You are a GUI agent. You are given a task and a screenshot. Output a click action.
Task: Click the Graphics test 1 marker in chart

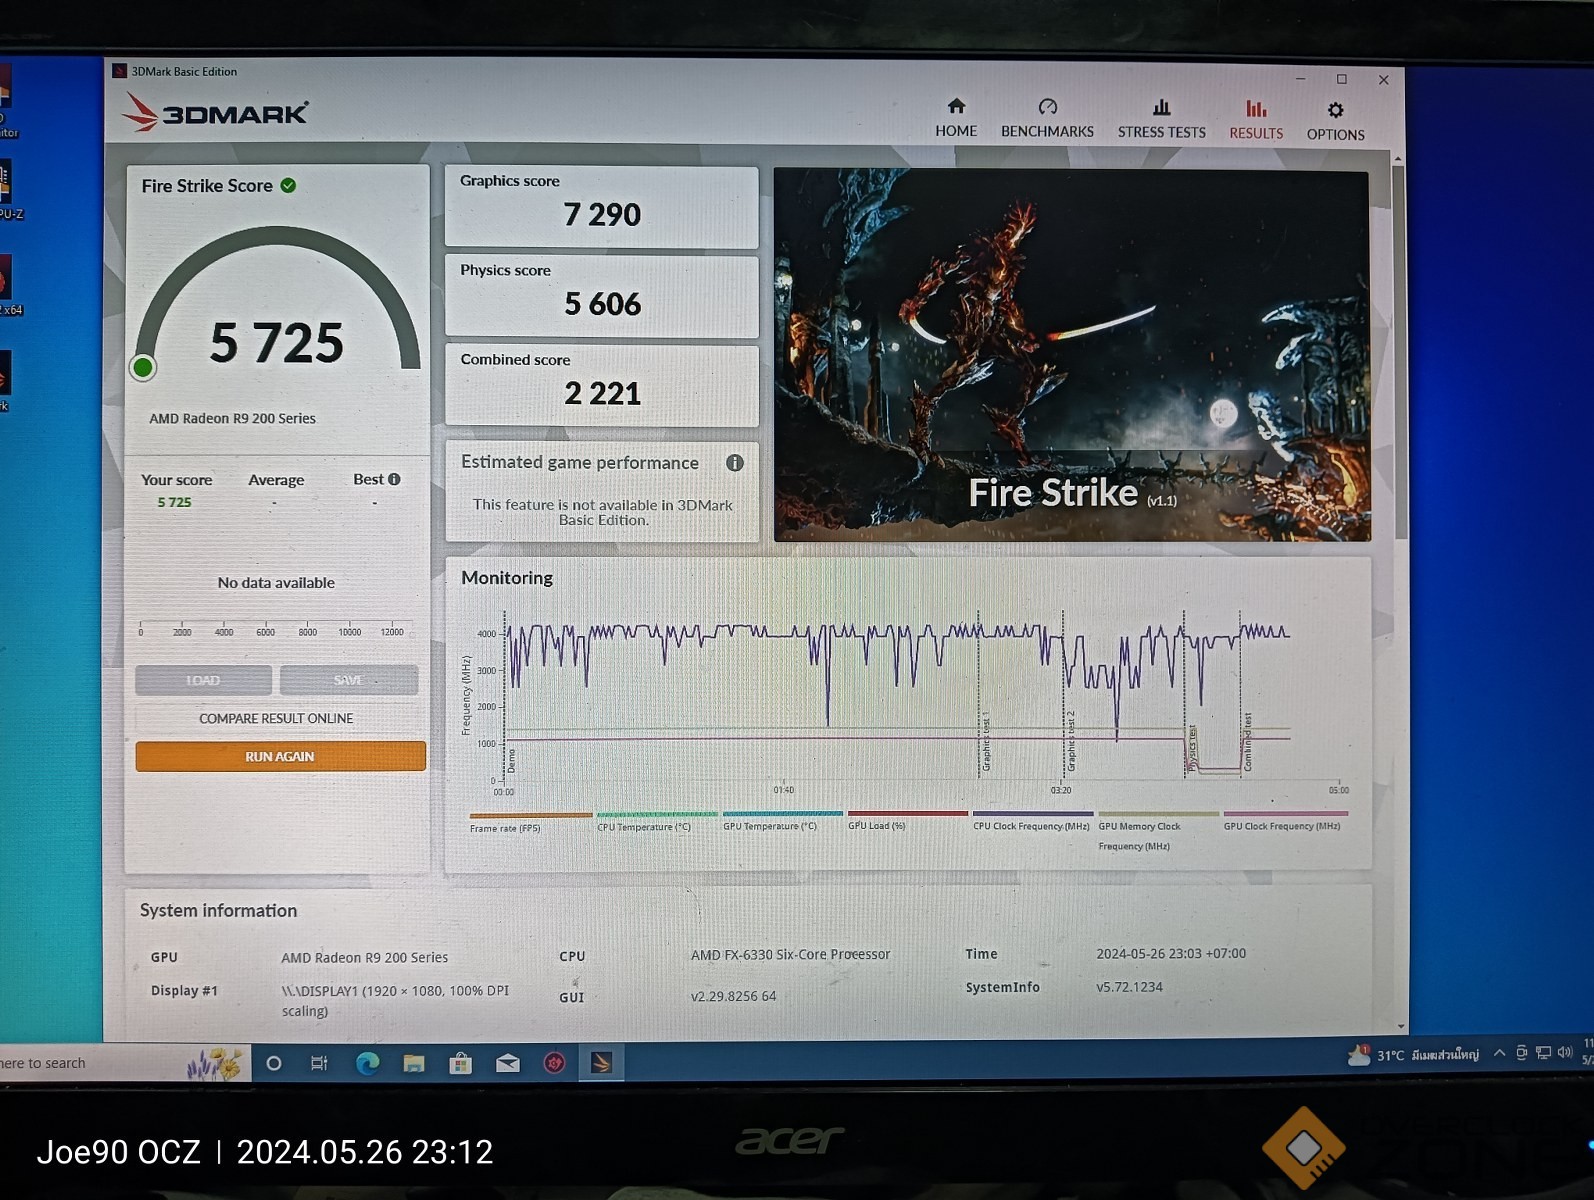[x=985, y=741]
